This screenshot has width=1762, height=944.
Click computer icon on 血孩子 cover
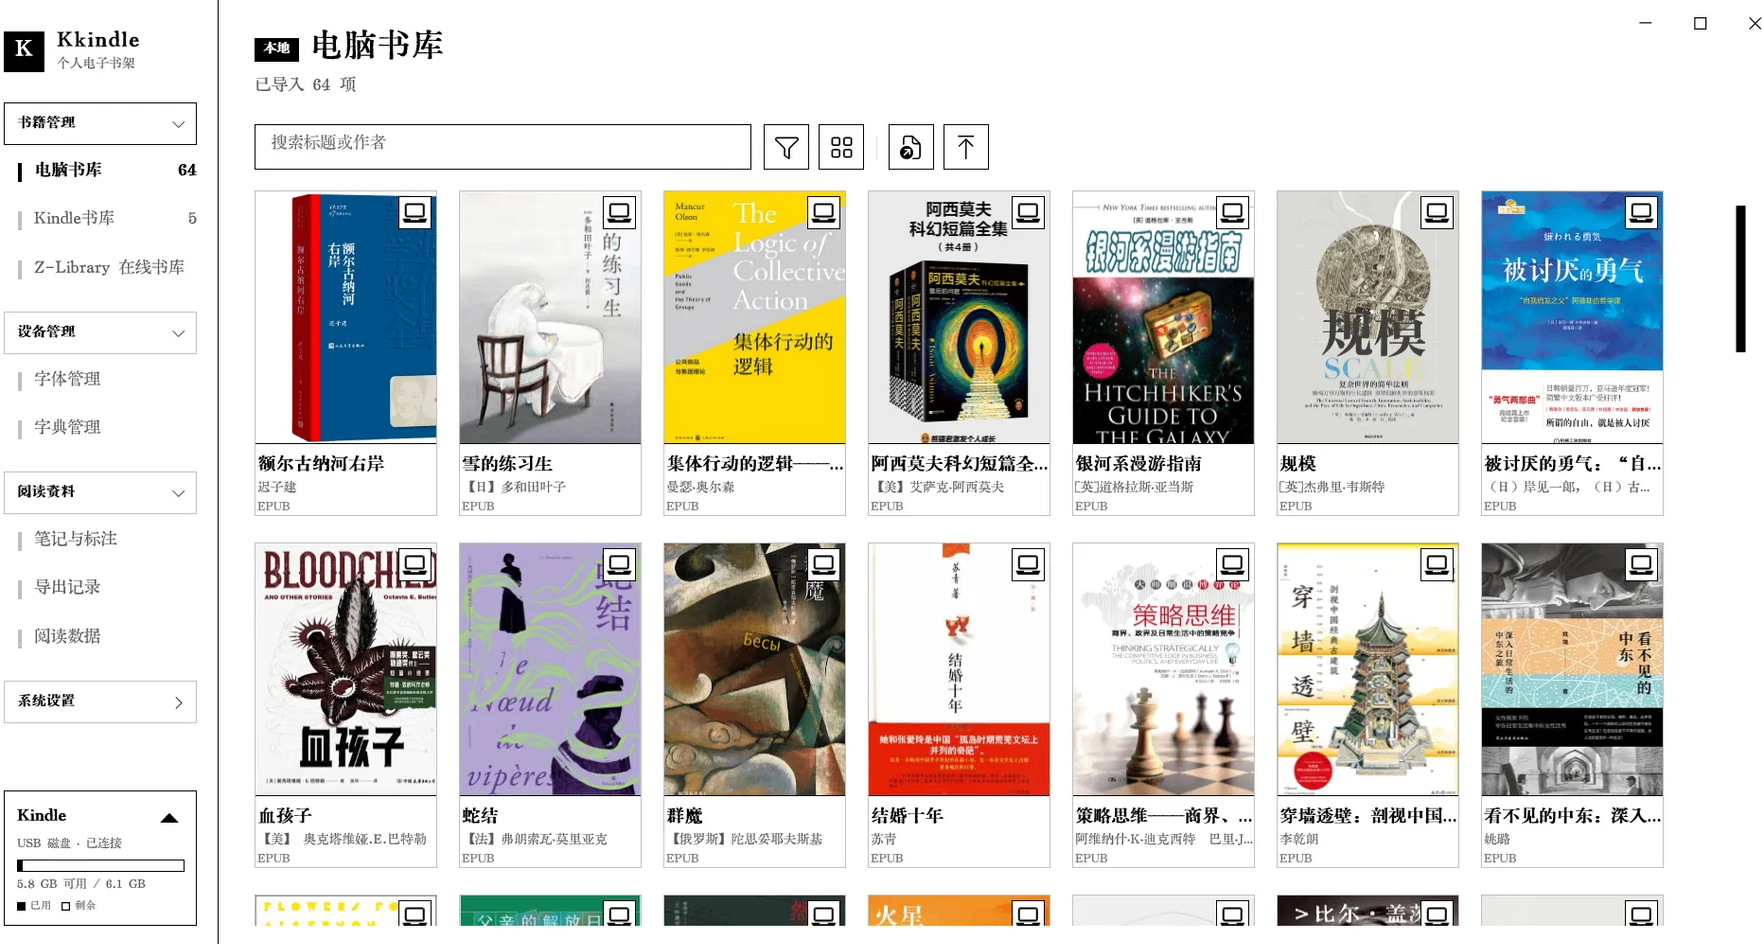pyautogui.click(x=415, y=565)
